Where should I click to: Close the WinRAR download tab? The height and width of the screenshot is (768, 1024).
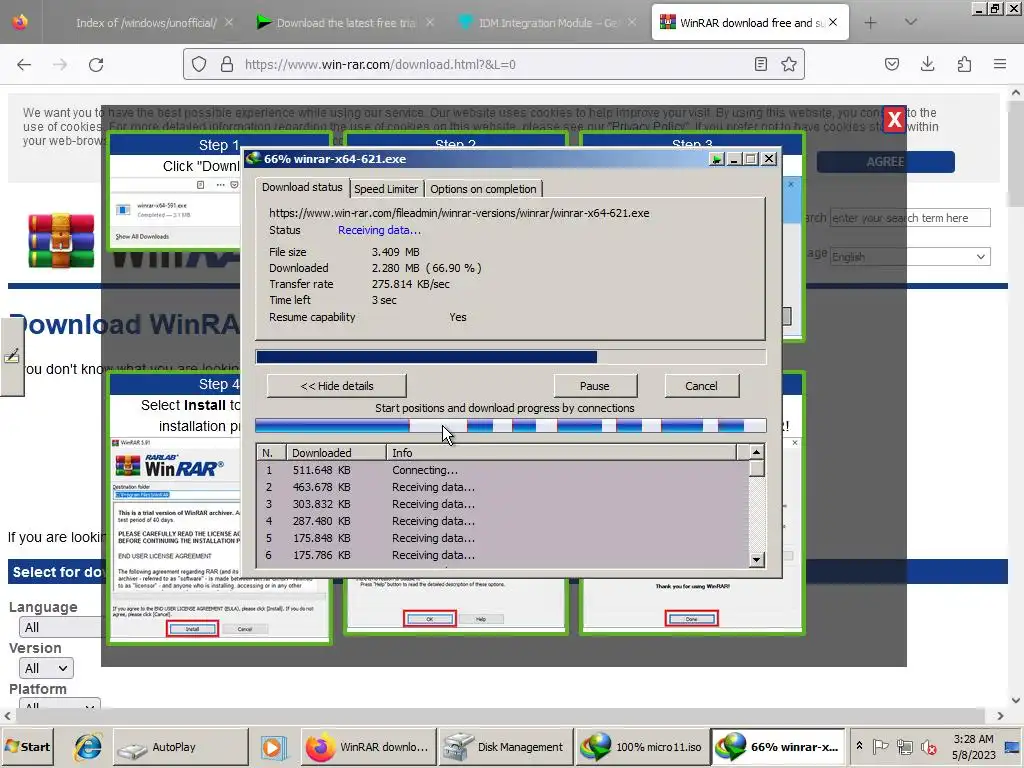(833, 22)
